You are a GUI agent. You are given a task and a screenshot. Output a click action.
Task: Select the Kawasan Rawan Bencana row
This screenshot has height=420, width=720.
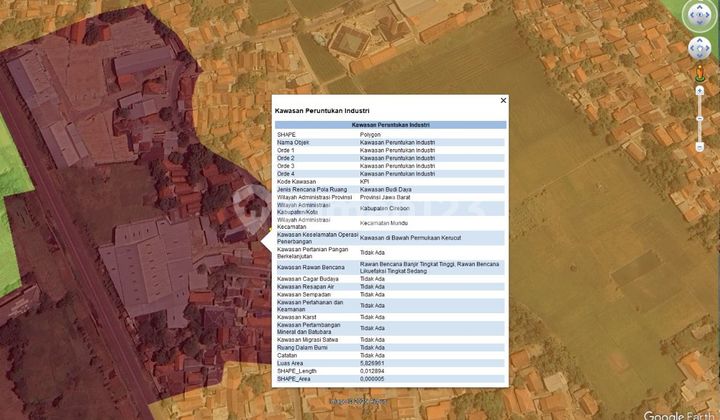click(x=390, y=267)
